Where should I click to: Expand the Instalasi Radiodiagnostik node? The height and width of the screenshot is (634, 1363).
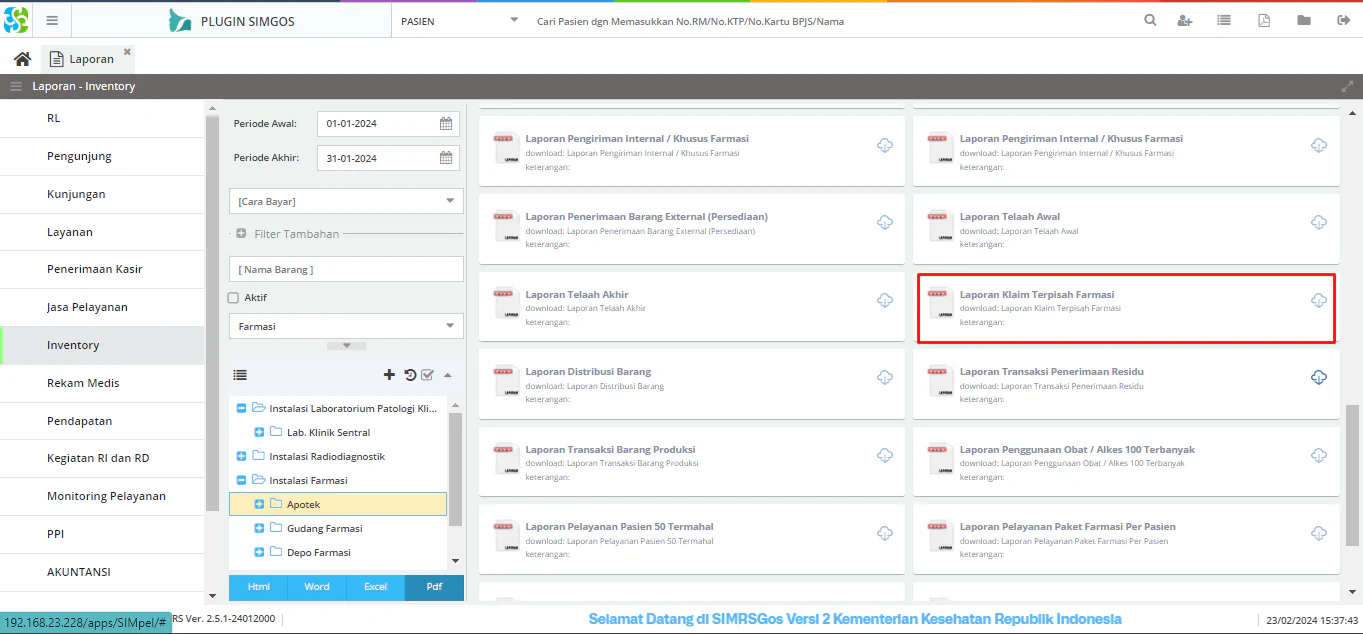coord(241,456)
